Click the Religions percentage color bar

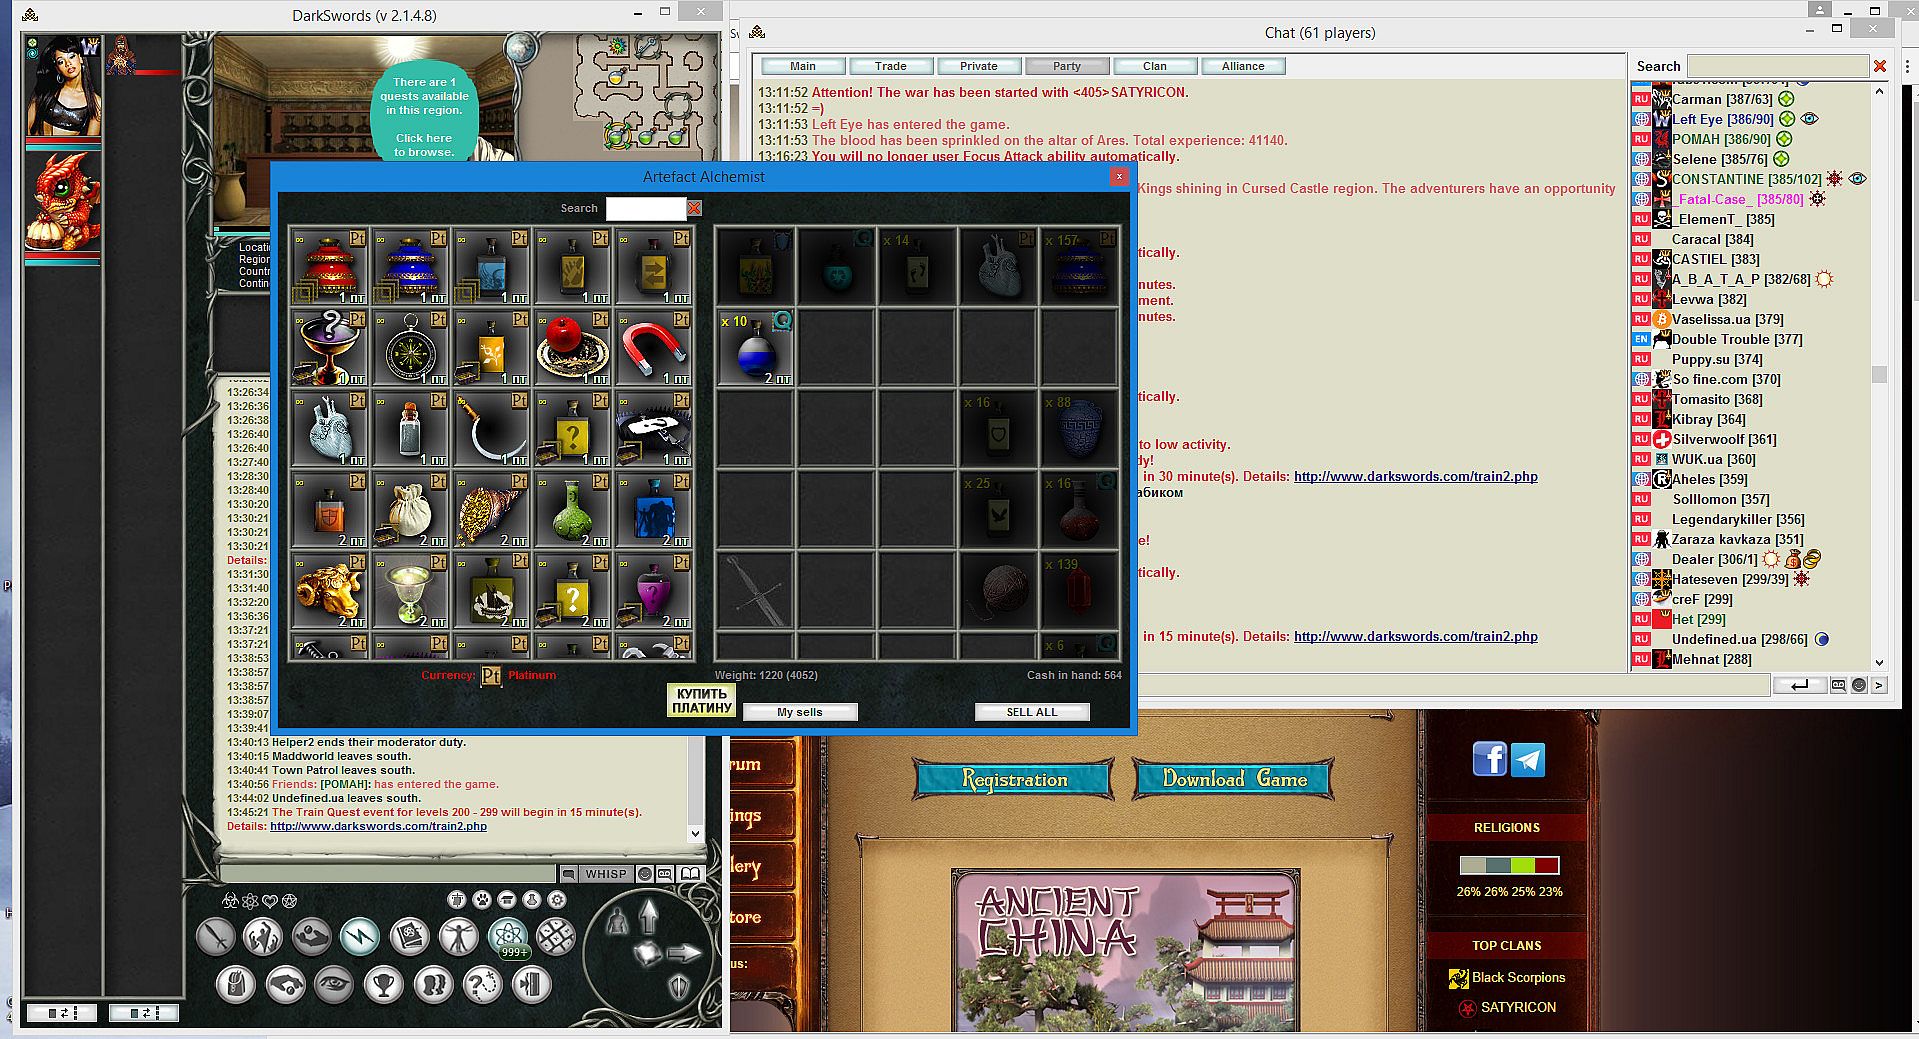point(1509,865)
